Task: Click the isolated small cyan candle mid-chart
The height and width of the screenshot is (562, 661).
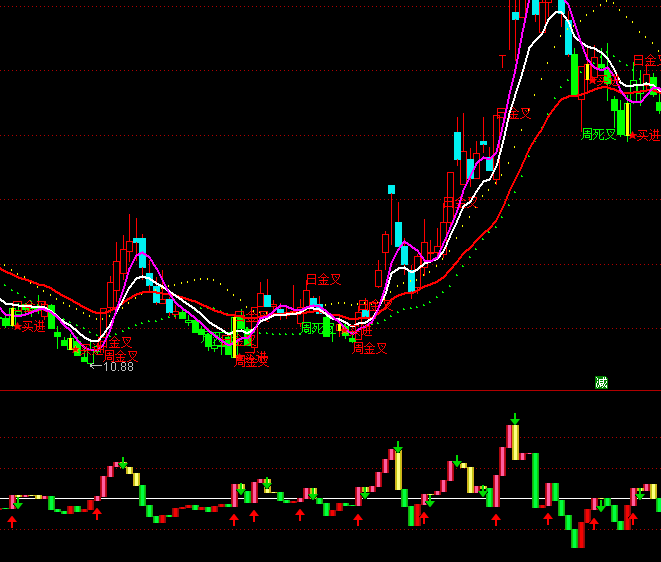Action: pos(391,189)
